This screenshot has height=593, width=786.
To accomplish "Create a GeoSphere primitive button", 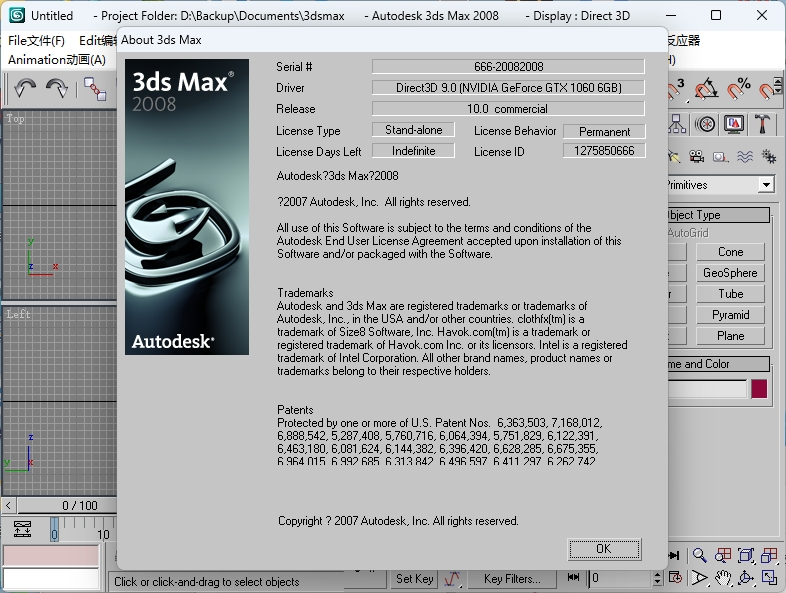I will coord(730,273).
